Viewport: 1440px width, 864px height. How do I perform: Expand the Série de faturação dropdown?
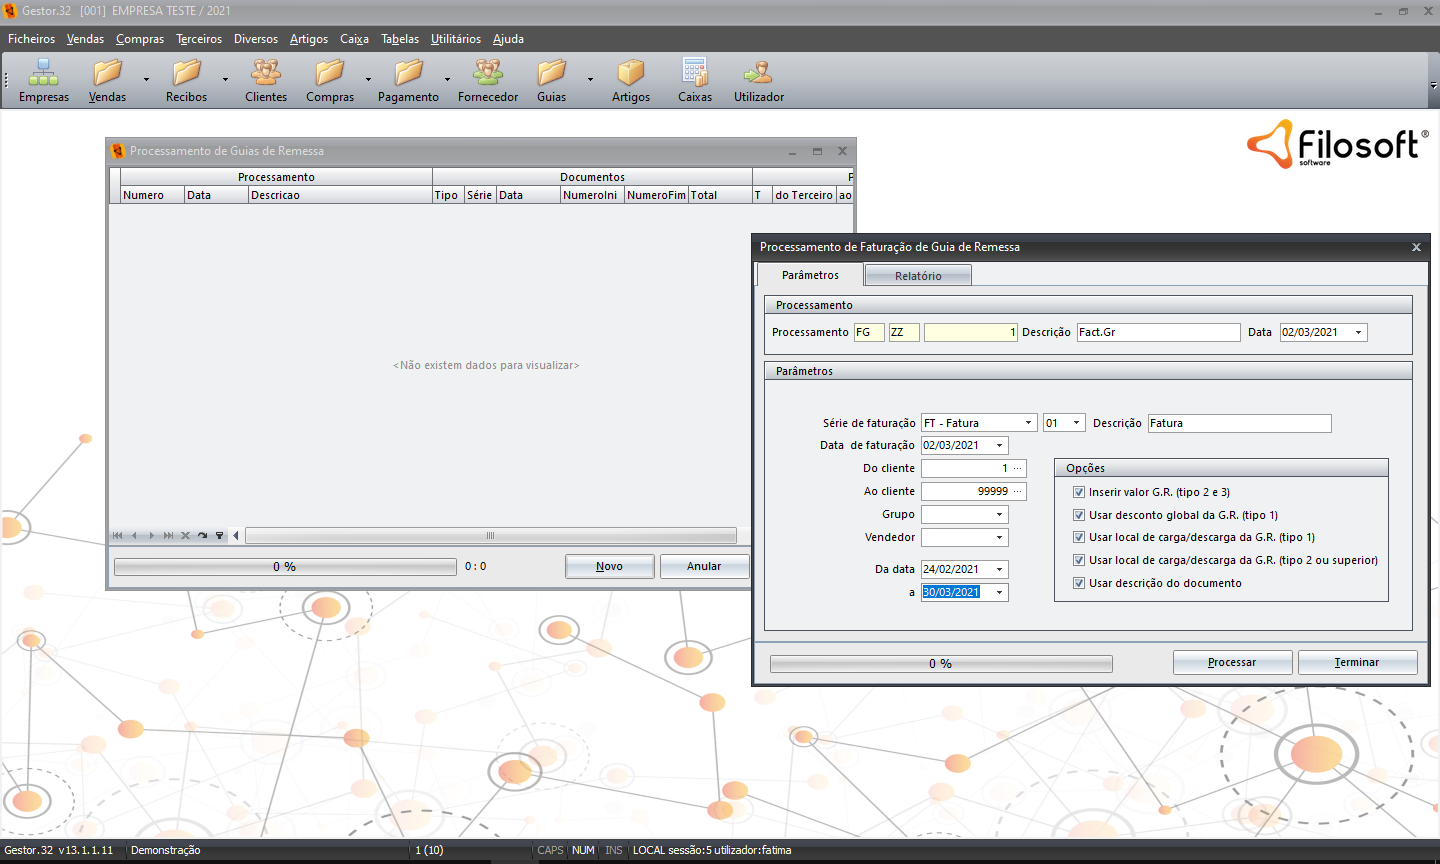click(x=1028, y=423)
